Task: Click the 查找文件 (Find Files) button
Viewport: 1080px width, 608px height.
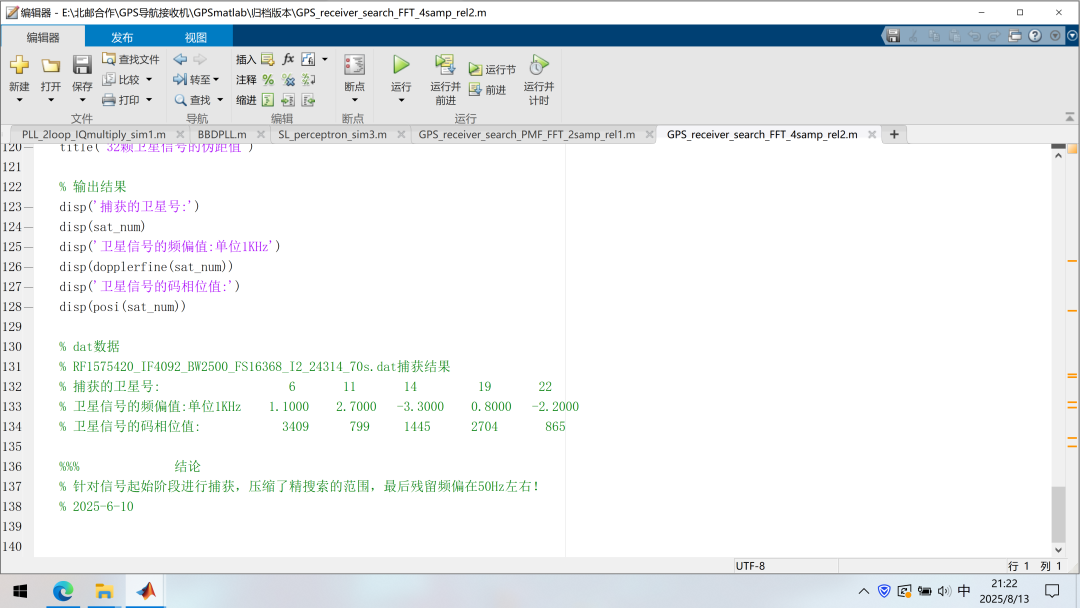Action: pyautogui.click(x=130, y=59)
